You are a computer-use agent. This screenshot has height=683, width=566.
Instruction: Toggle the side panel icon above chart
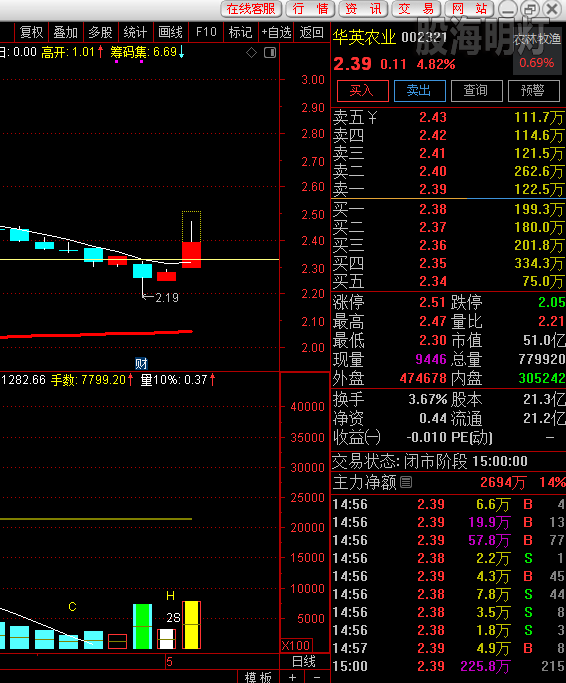tap(270, 53)
